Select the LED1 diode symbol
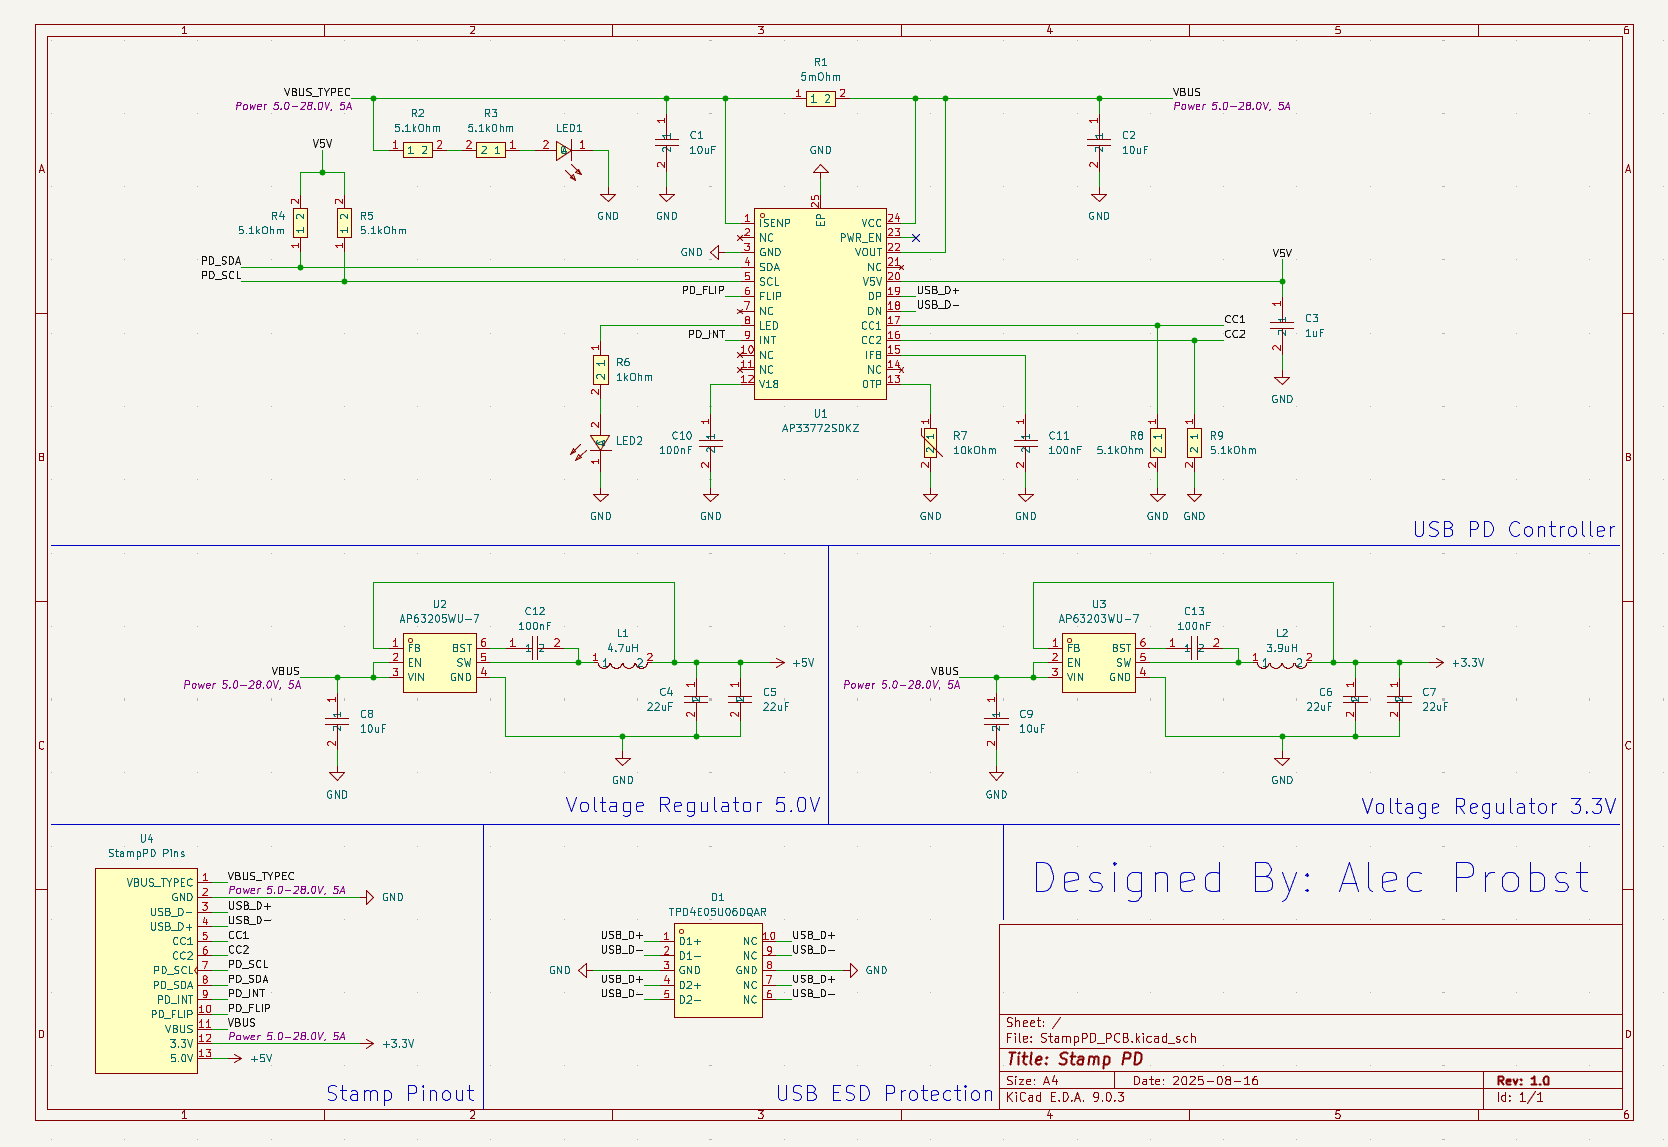1668x1147 pixels. pos(564,150)
